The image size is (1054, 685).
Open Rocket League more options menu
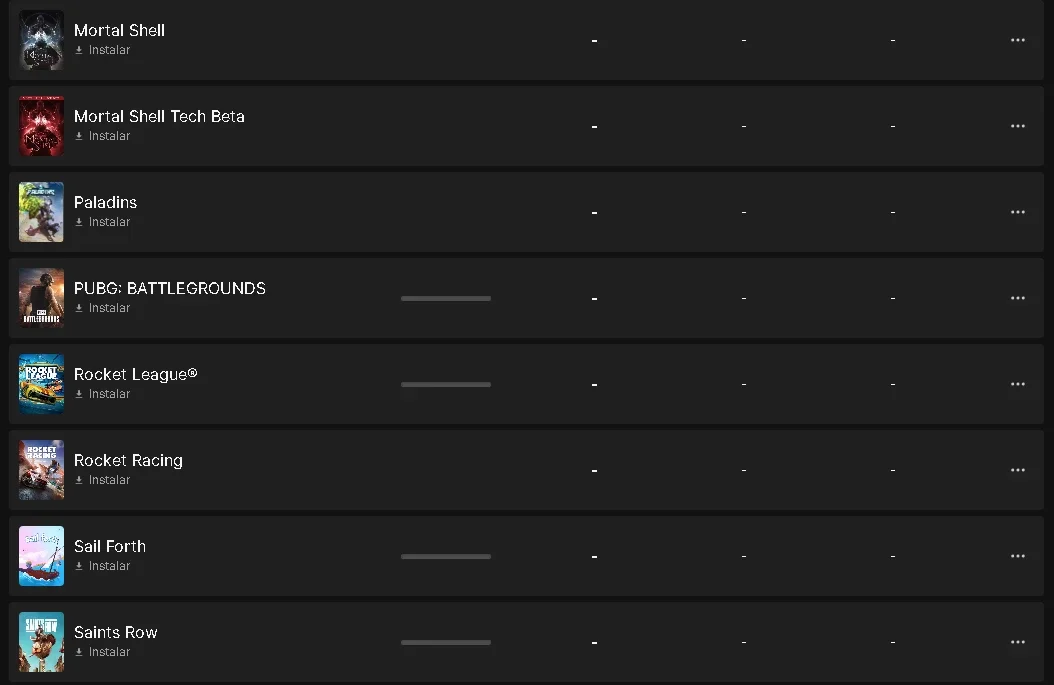(x=1018, y=385)
